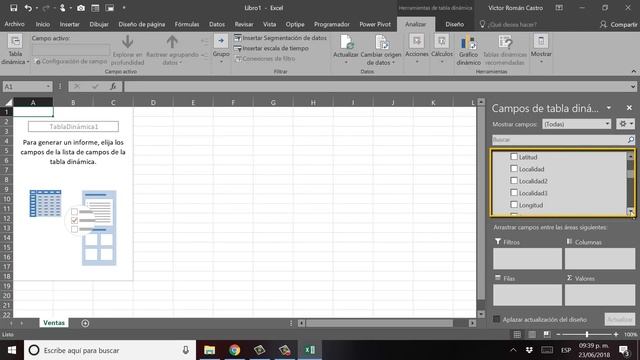Click the Windows Start button
The width and height of the screenshot is (640, 360).
12,350
